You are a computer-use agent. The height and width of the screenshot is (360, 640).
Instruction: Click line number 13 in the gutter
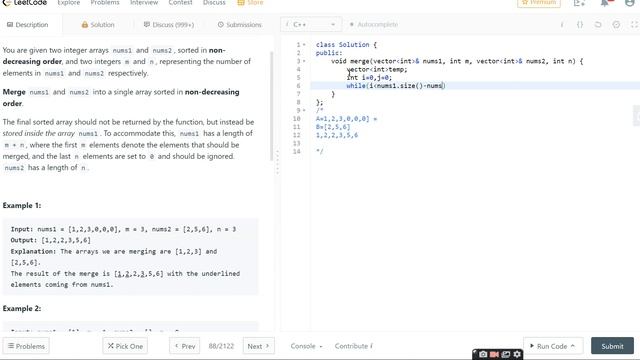(x=297, y=143)
